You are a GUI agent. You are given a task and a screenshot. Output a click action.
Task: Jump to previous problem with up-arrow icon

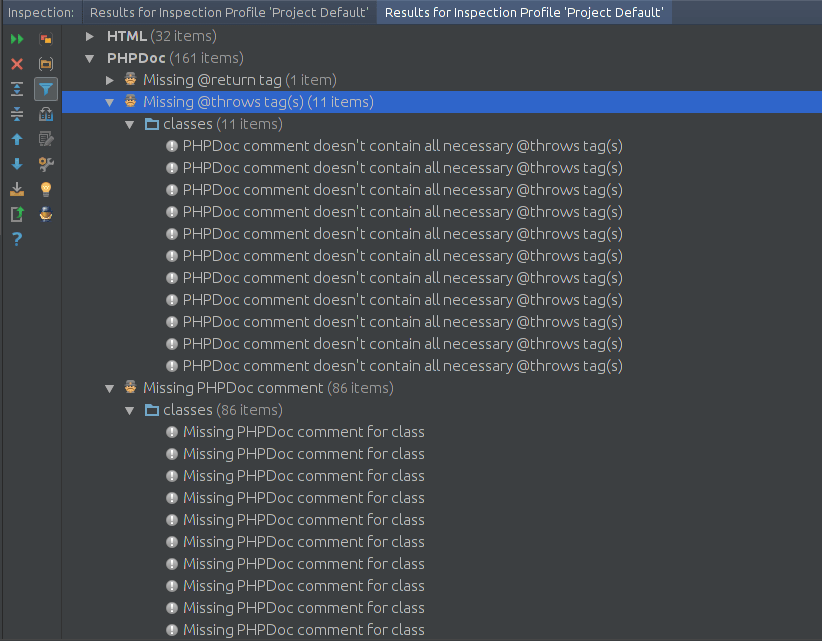16,139
